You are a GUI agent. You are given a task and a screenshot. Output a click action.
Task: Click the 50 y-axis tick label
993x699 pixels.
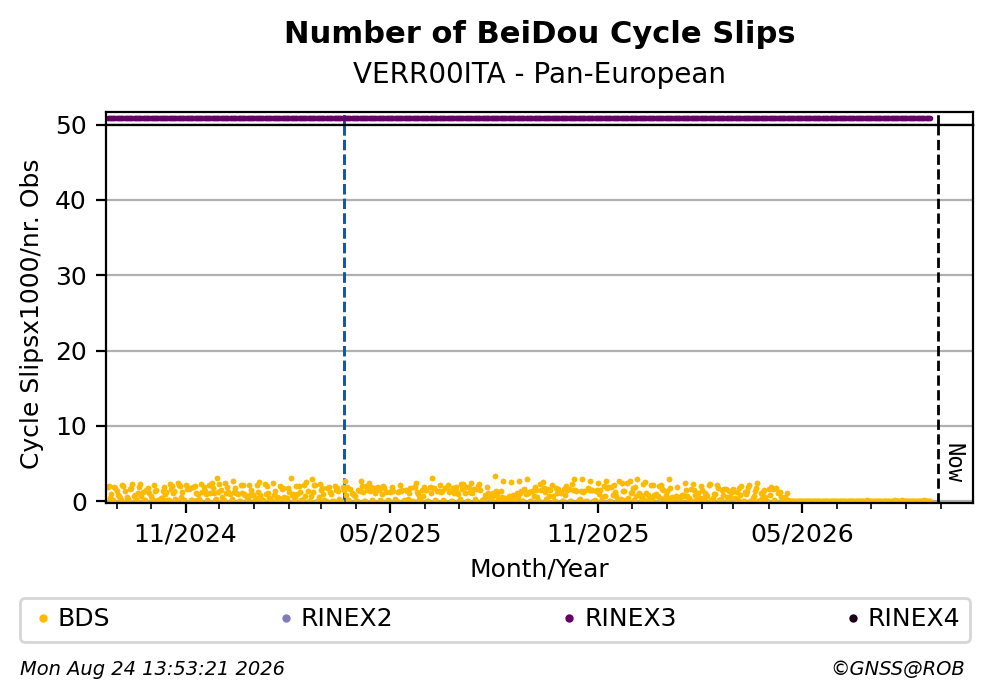(x=71, y=125)
